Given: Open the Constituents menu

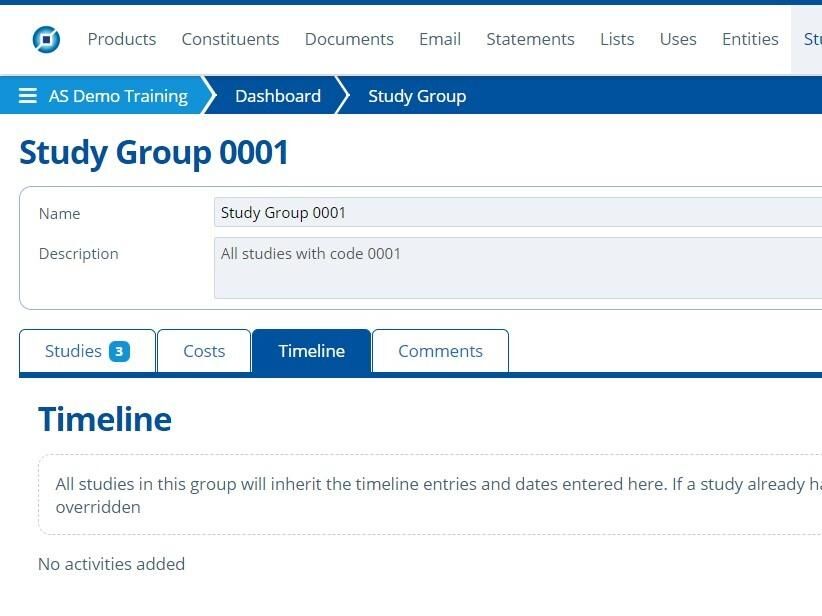Looking at the screenshot, I should (230, 39).
